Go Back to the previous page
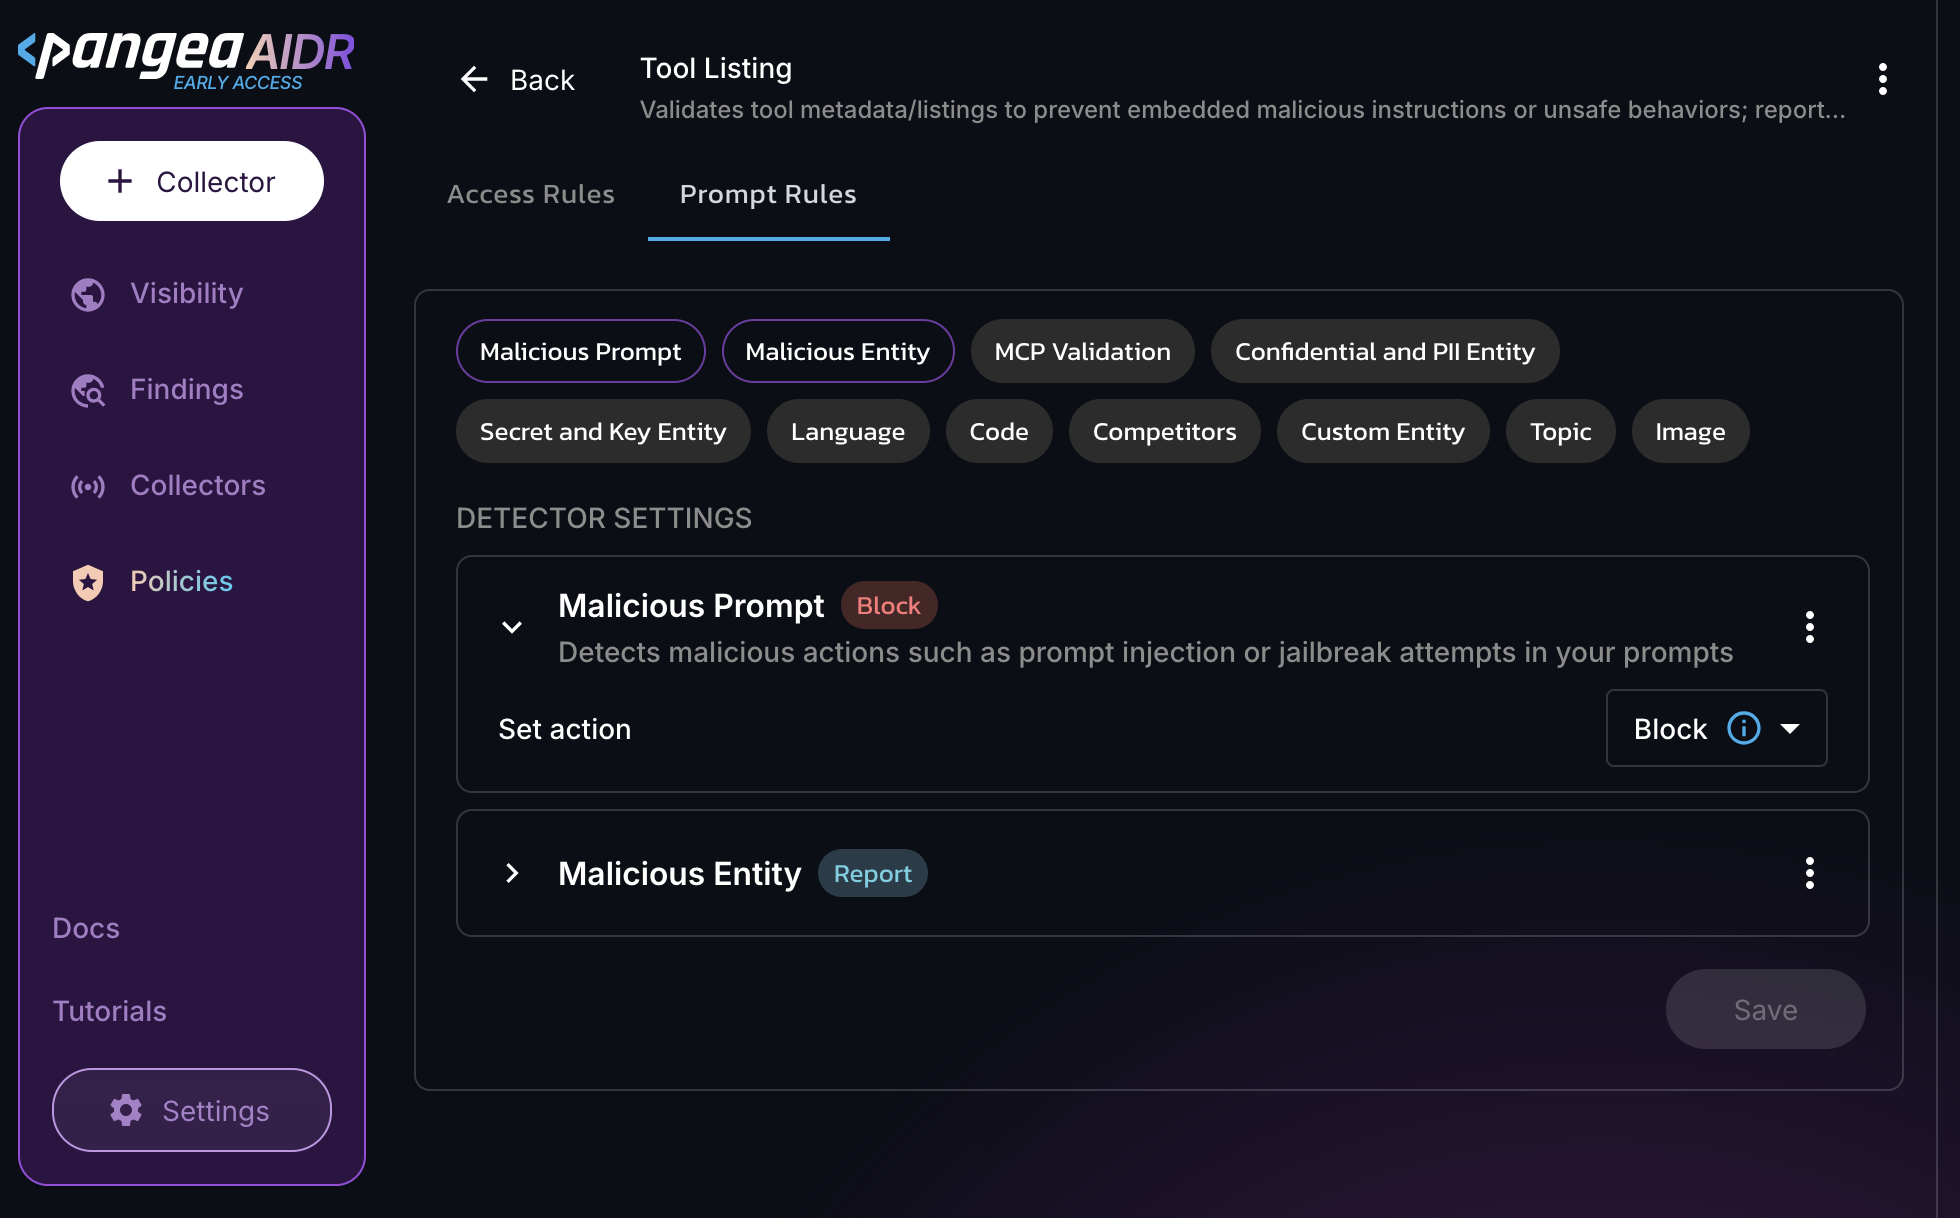This screenshot has height=1218, width=1960. pos(517,79)
